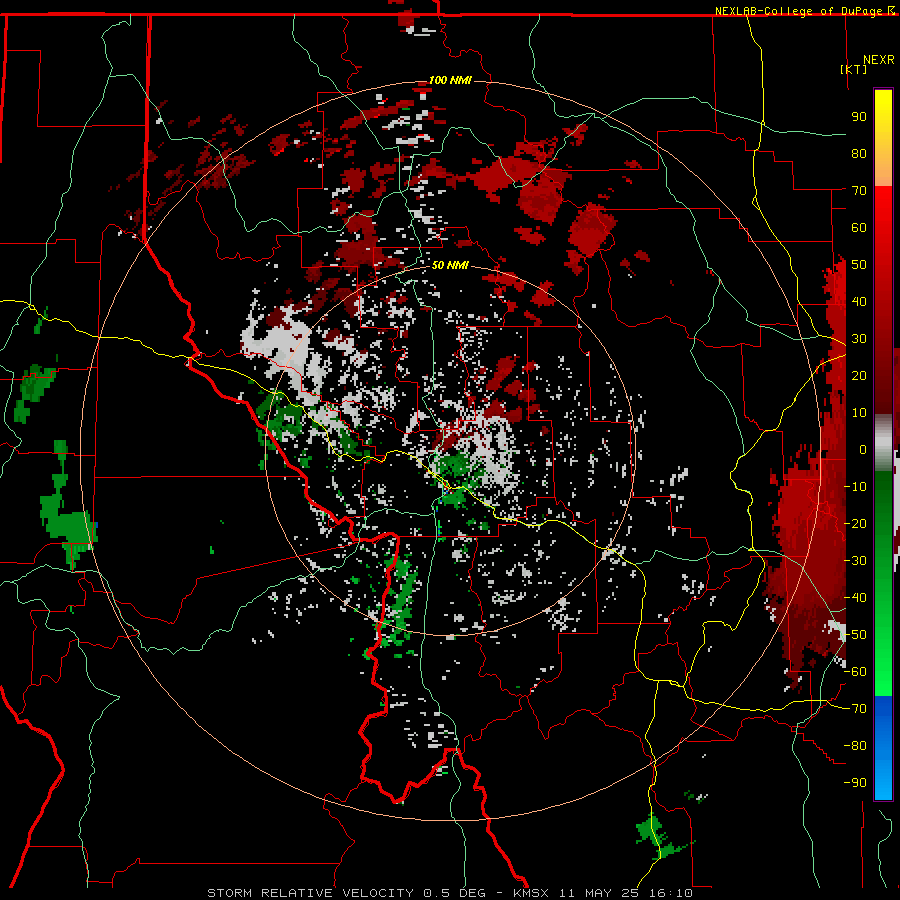Click the 50 NMI range ring label
Image resolution: width=900 pixels, height=900 pixels.
[x=450, y=265]
